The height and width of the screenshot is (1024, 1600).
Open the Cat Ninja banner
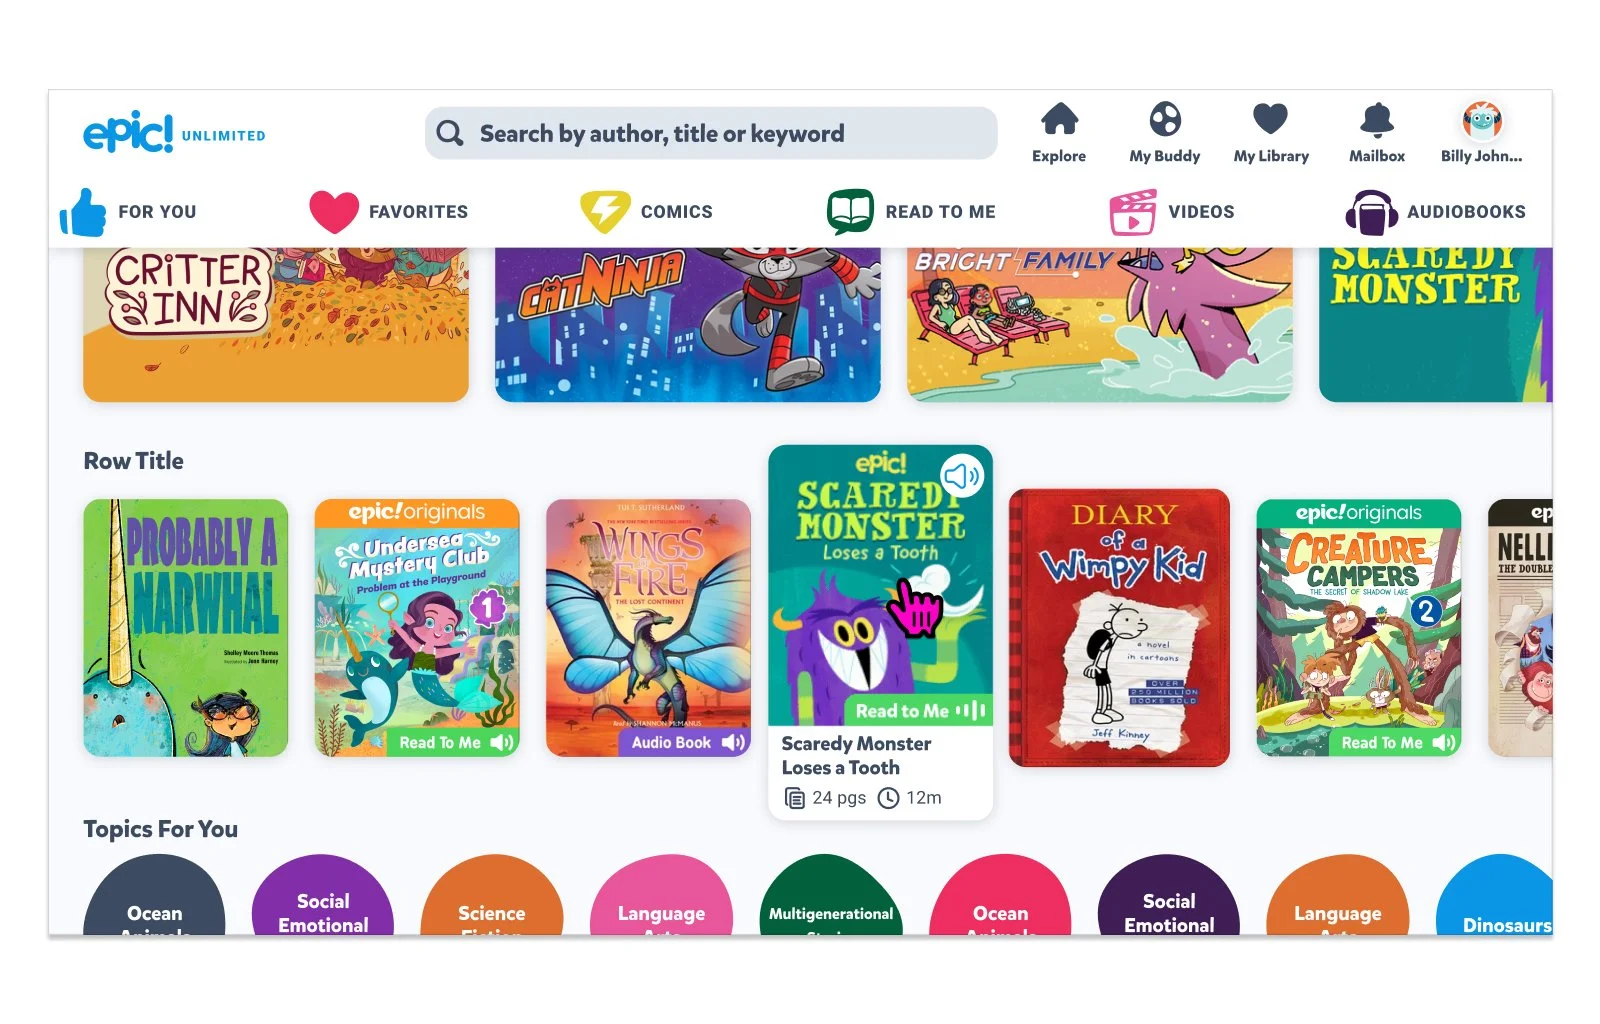pyautogui.click(x=688, y=325)
